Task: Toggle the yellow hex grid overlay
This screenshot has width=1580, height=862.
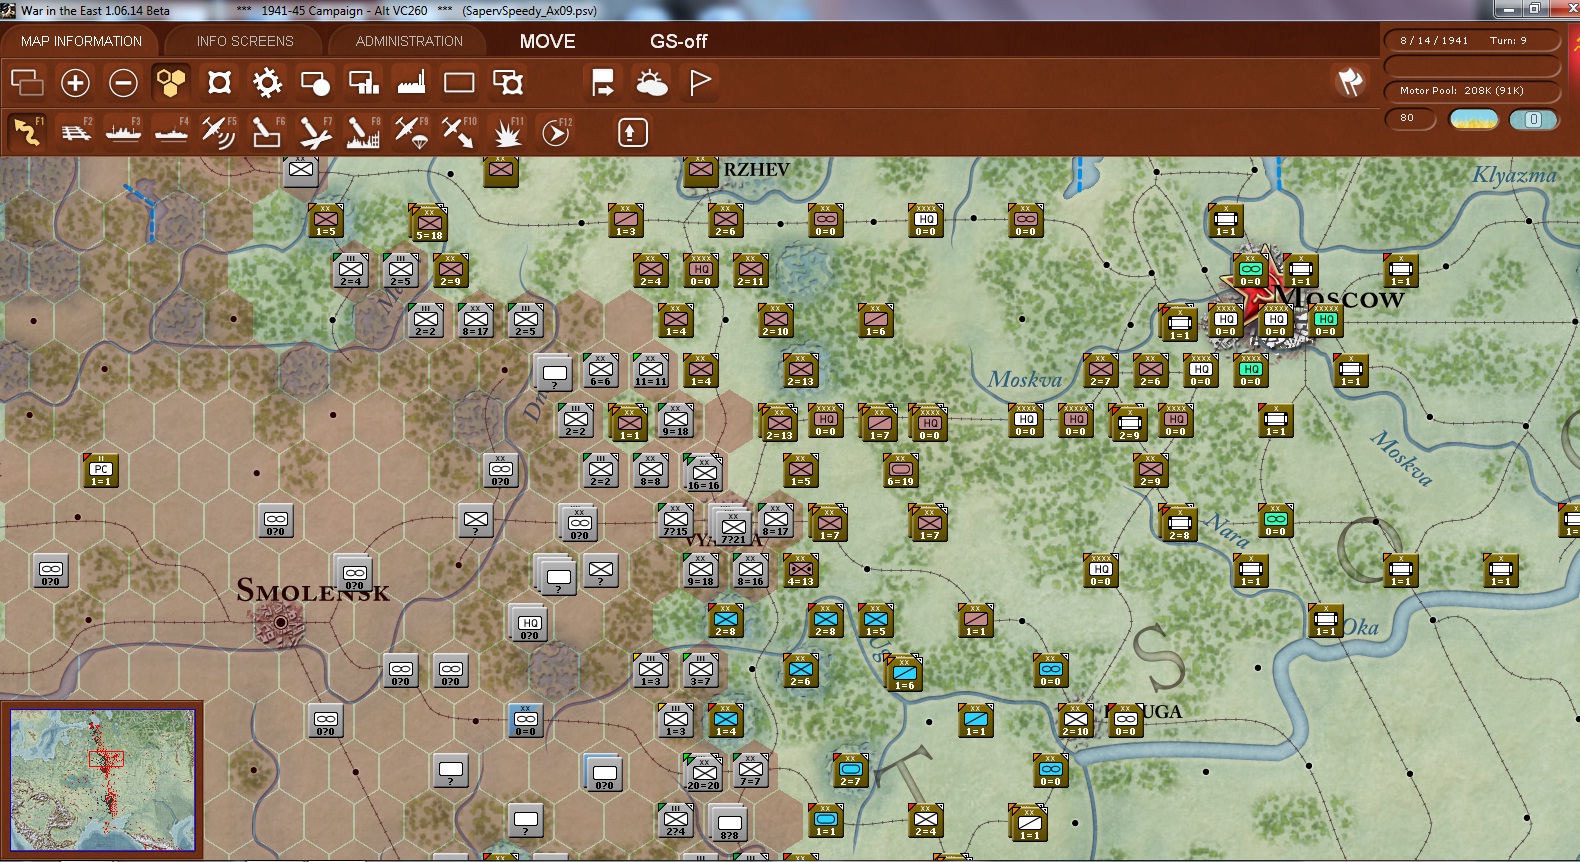Action: tap(171, 82)
